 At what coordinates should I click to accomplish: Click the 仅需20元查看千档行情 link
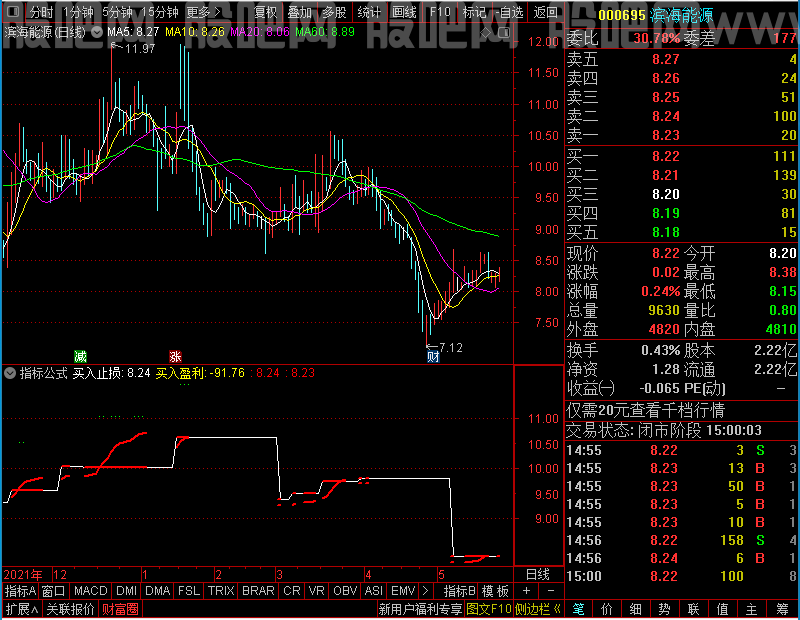(x=645, y=410)
